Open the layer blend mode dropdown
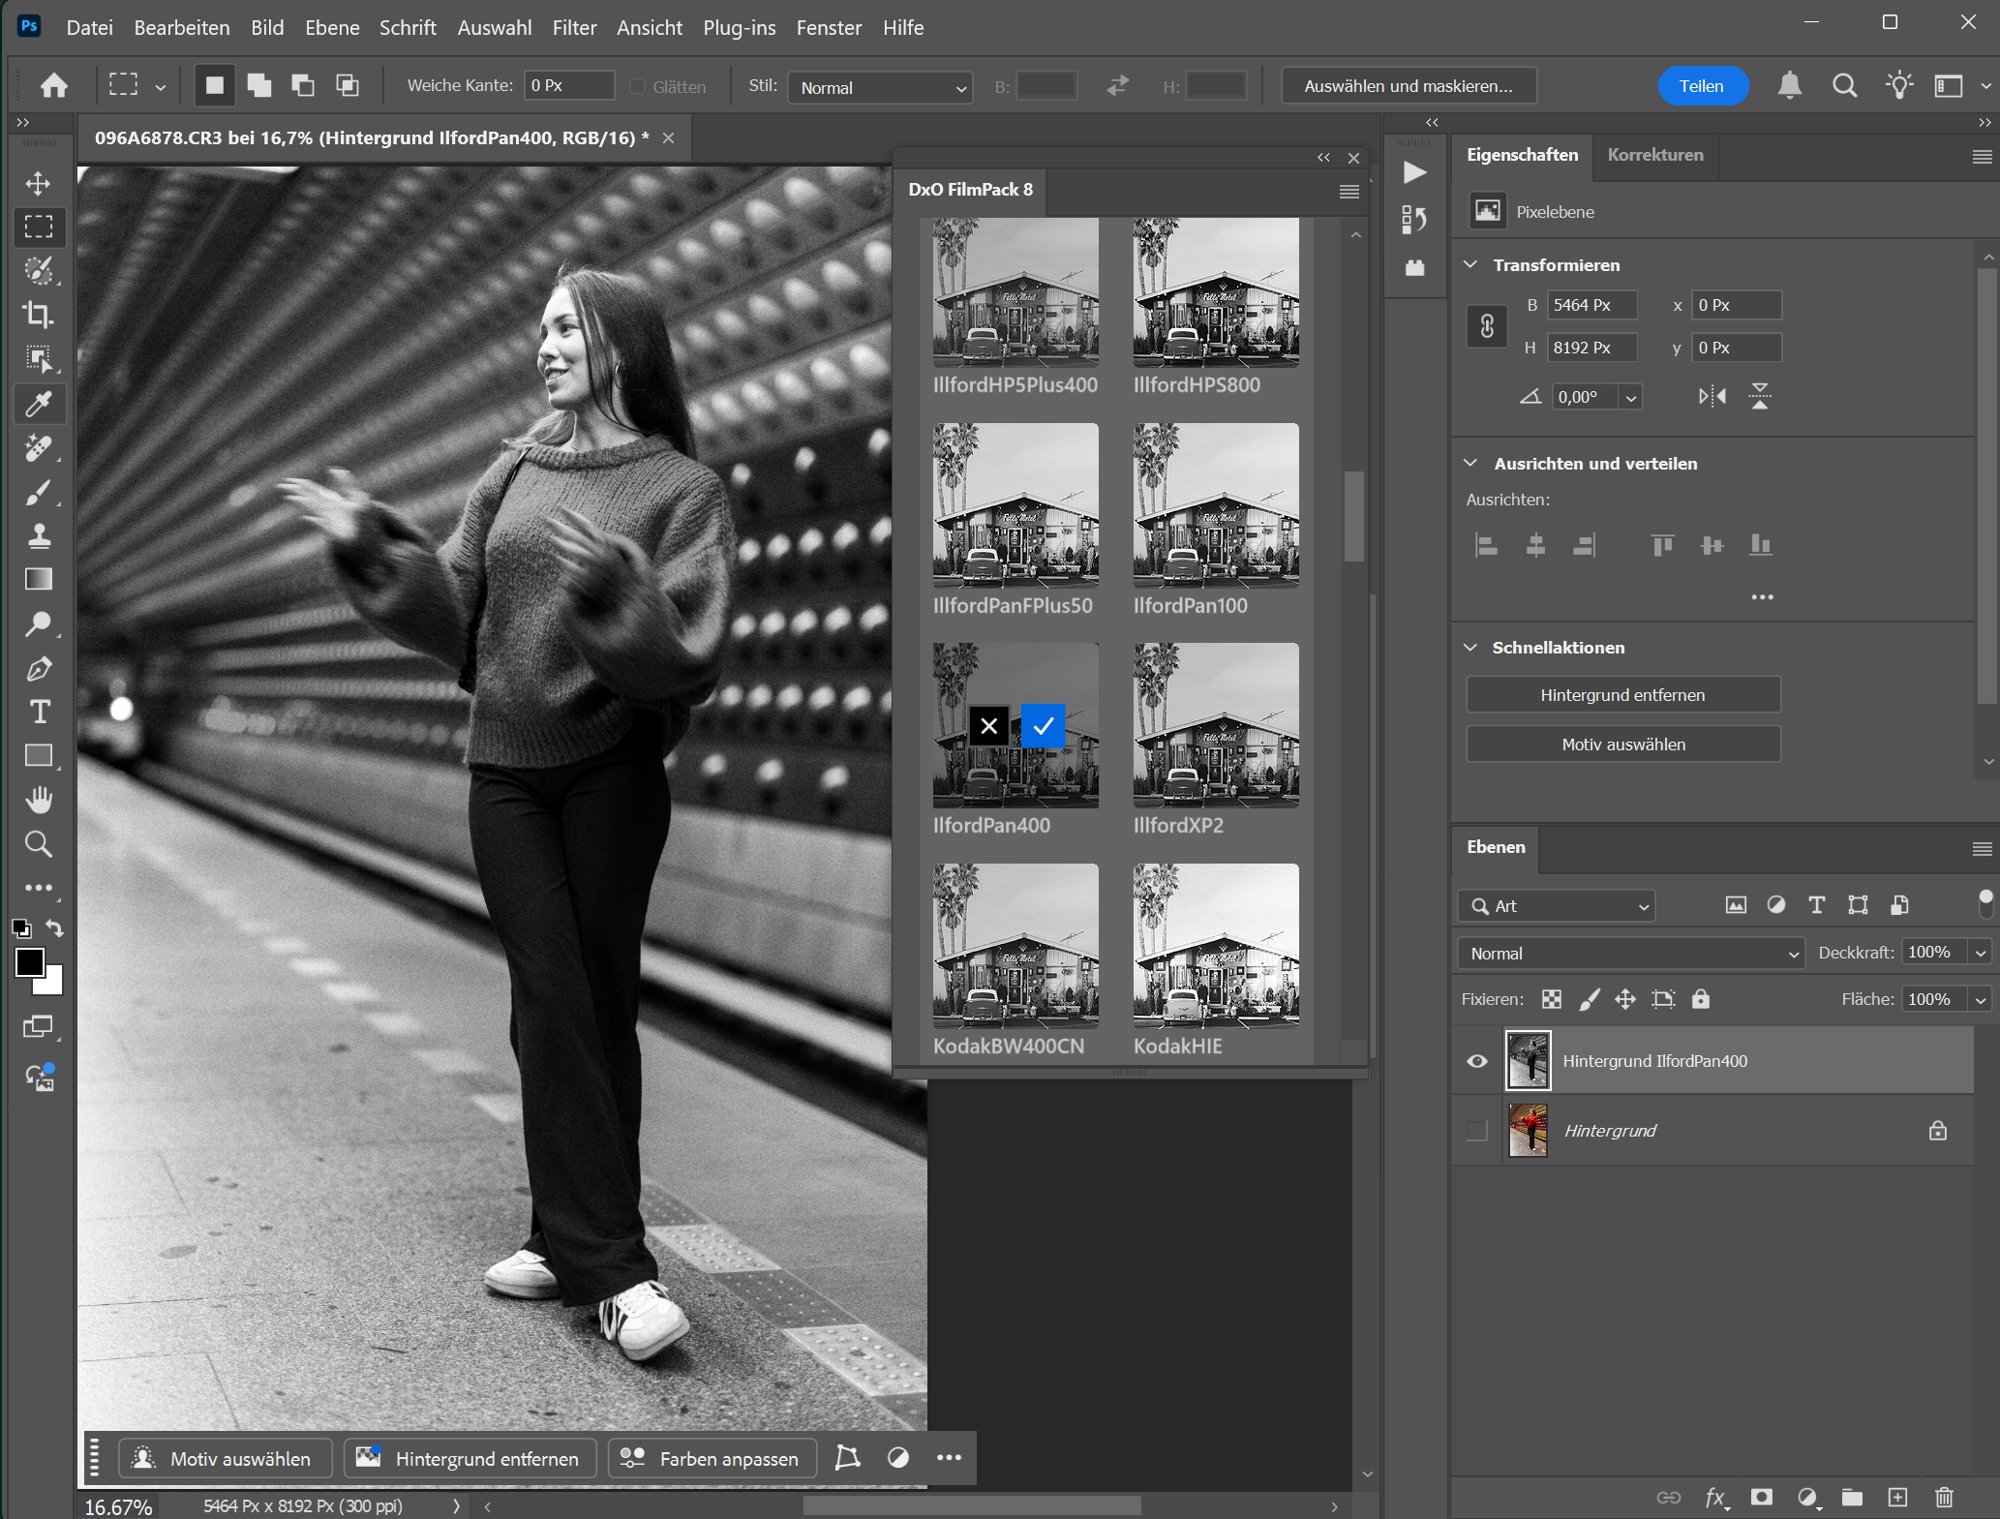This screenshot has width=2000, height=1519. (x=1630, y=953)
